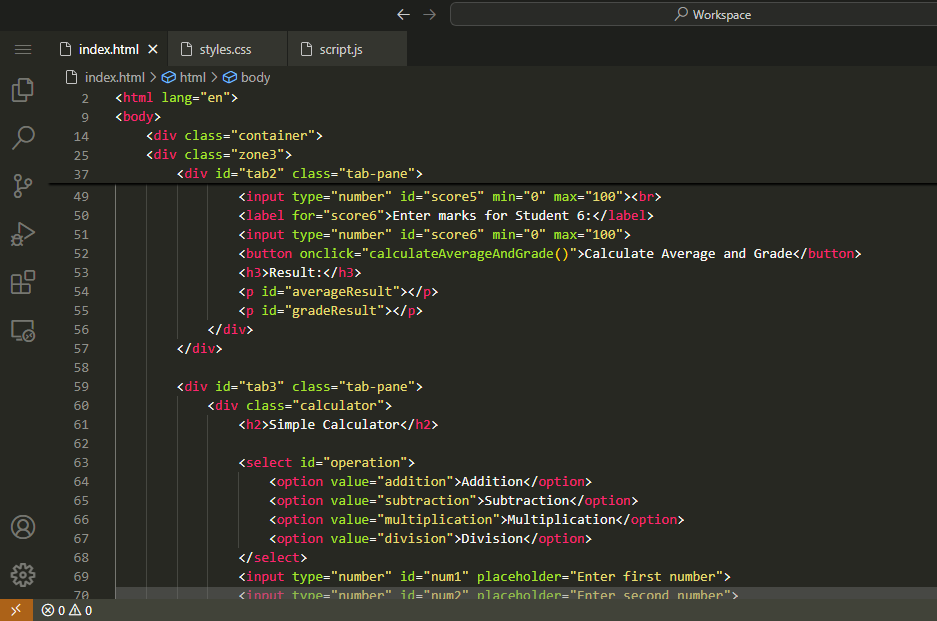Click the hamburger application menu
Image resolution: width=937 pixels, height=621 pixels.
point(22,49)
